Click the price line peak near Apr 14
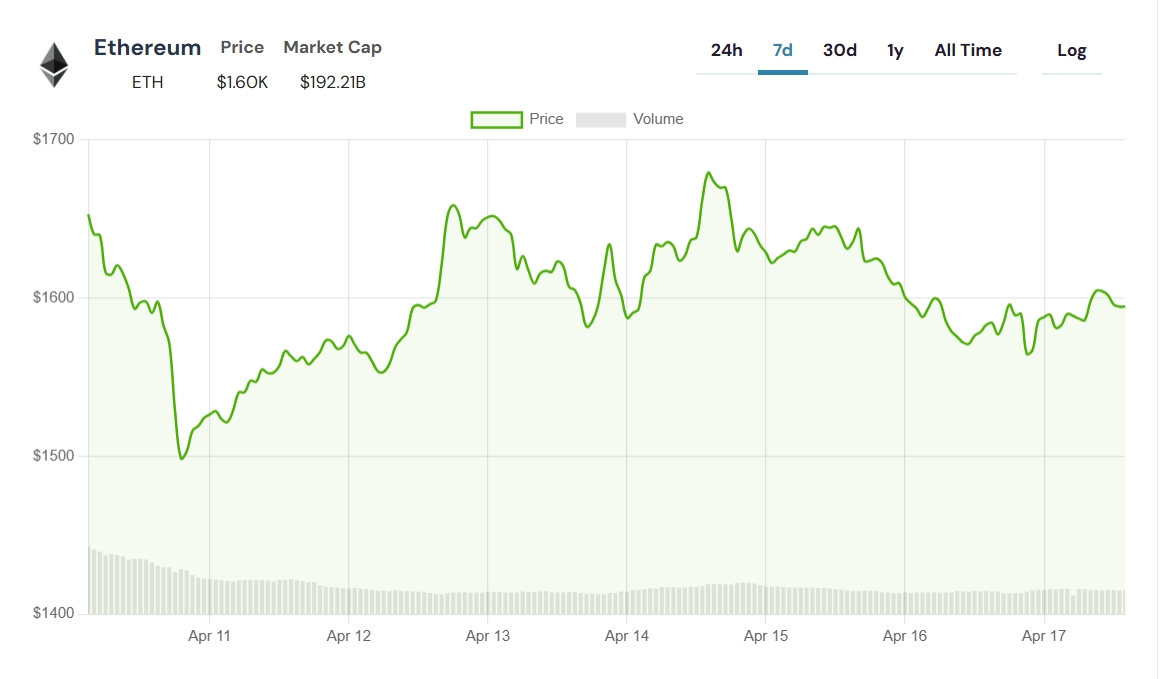The height and width of the screenshot is (679, 1161). point(709,173)
